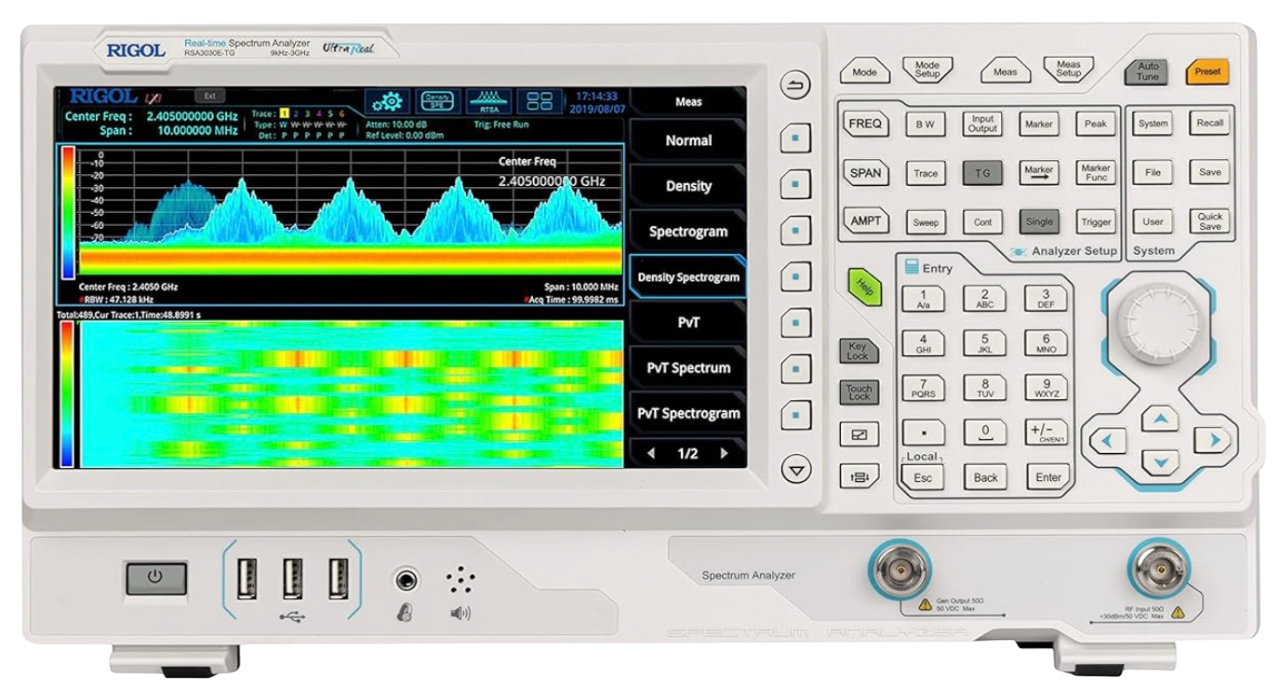Activate the Cont continuous sweep key
Screen dimensions: 1280x695
982,222
